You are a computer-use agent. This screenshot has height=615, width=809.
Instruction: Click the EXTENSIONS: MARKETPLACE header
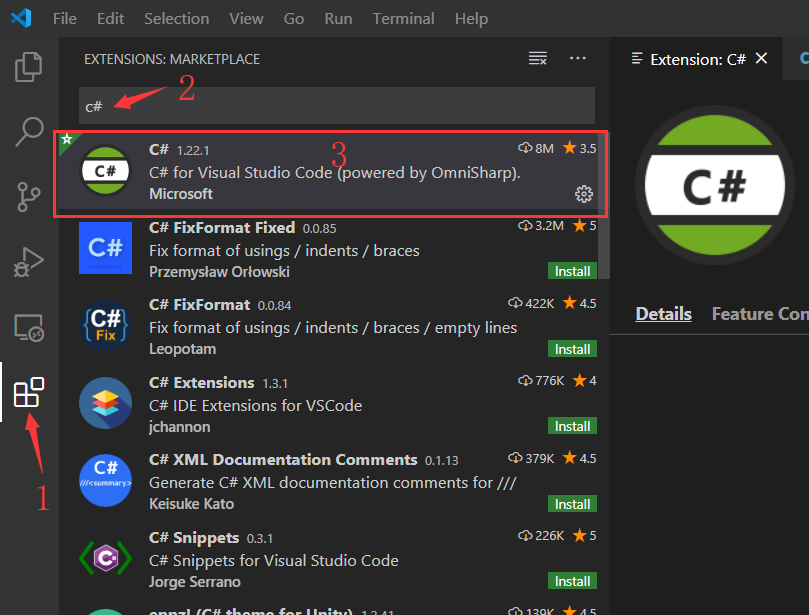click(x=172, y=59)
